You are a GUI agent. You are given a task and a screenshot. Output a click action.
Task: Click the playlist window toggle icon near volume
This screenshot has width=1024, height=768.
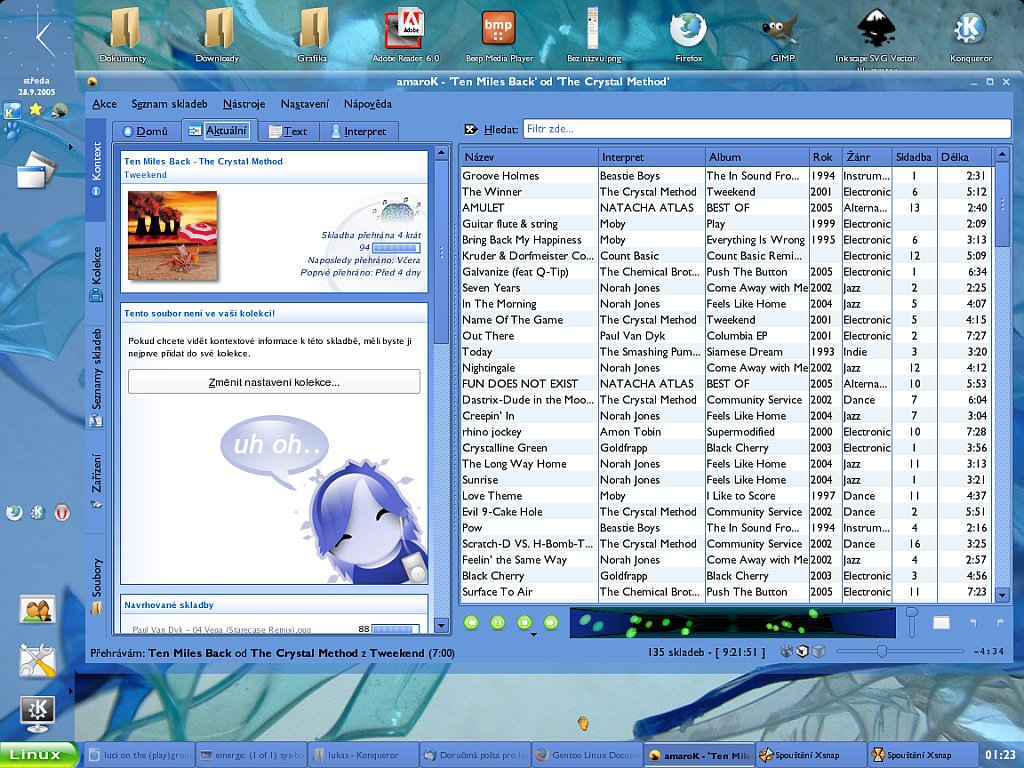point(941,622)
